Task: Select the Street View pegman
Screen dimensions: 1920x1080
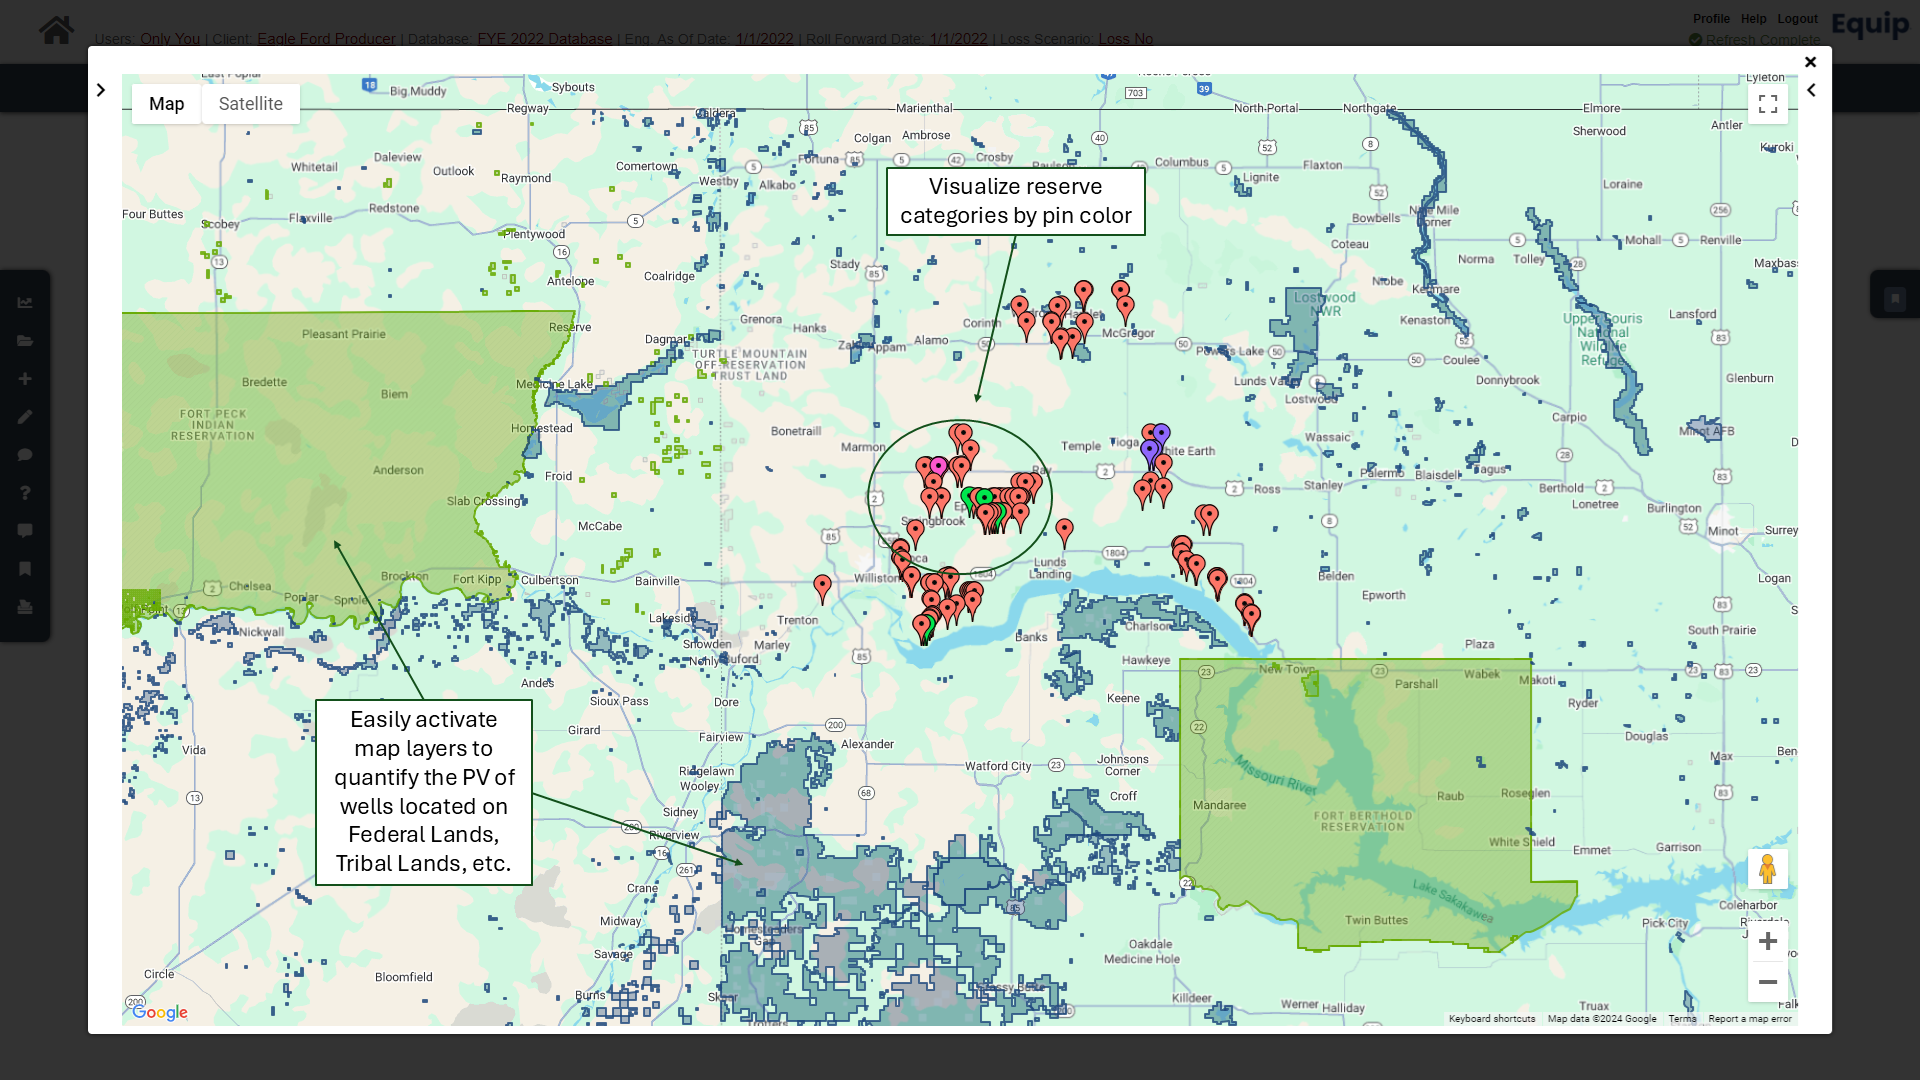Action: [1768, 869]
